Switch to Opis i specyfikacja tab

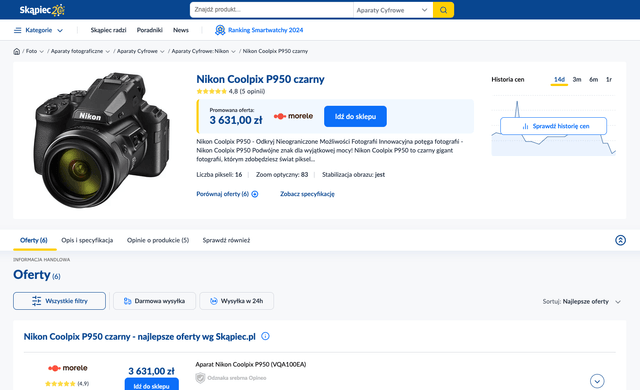[x=87, y=240]
